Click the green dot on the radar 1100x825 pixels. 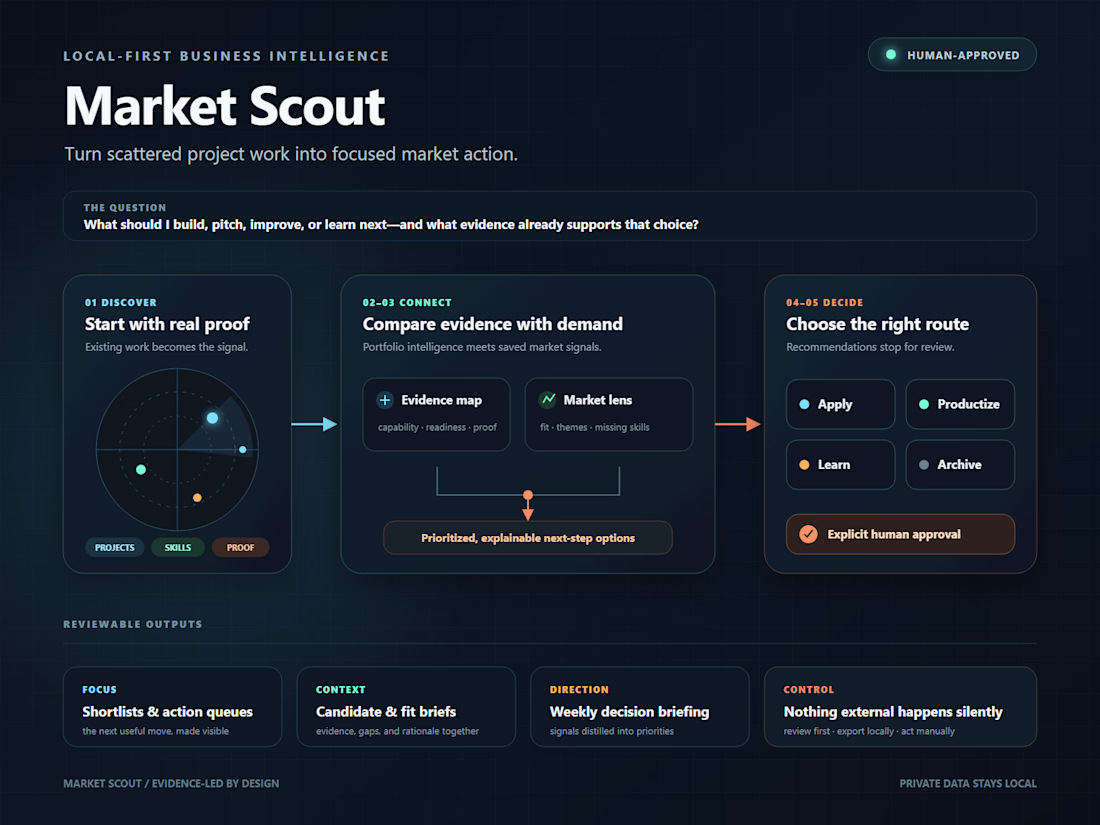[141, 469]
